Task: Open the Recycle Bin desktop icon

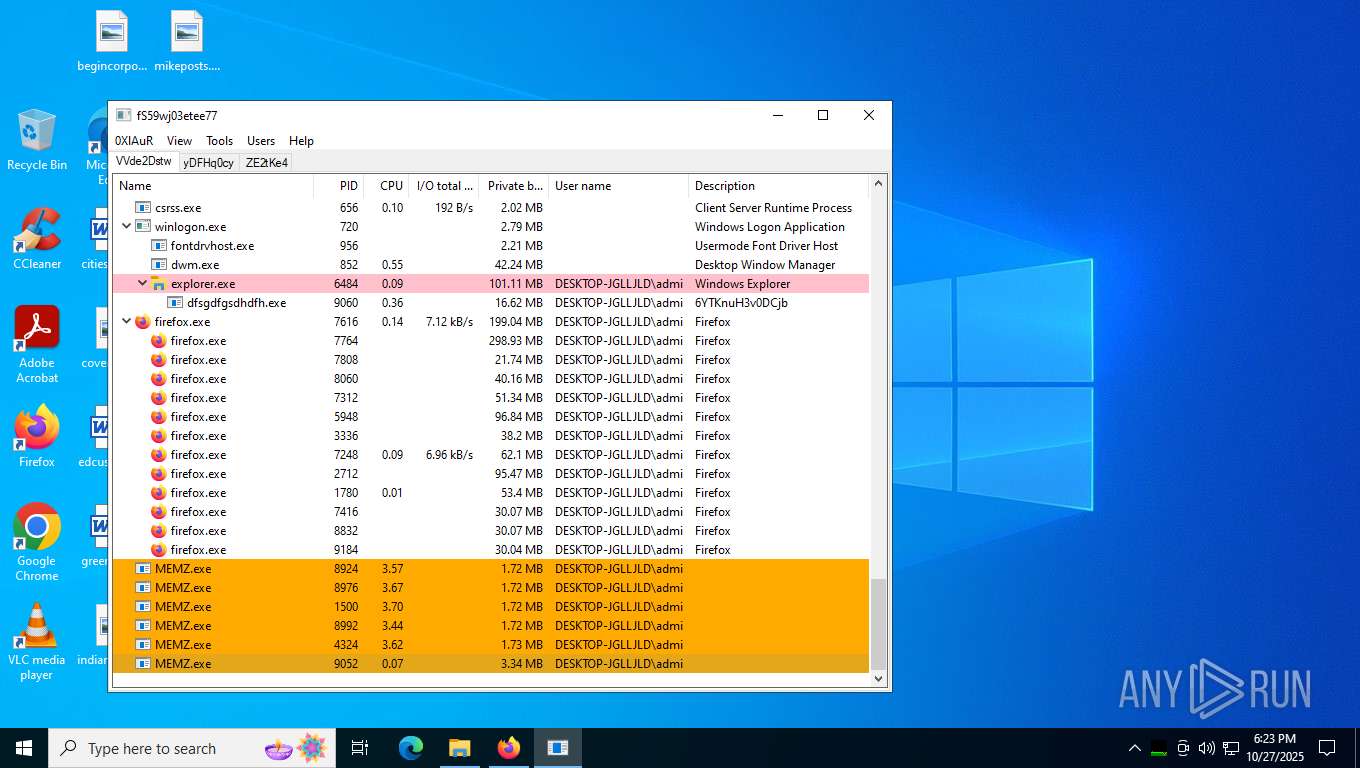Action: (37, 140)
